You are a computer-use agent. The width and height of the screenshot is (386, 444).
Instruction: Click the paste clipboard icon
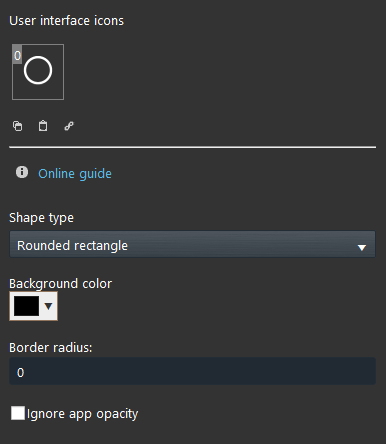click(x=43, y=126)
